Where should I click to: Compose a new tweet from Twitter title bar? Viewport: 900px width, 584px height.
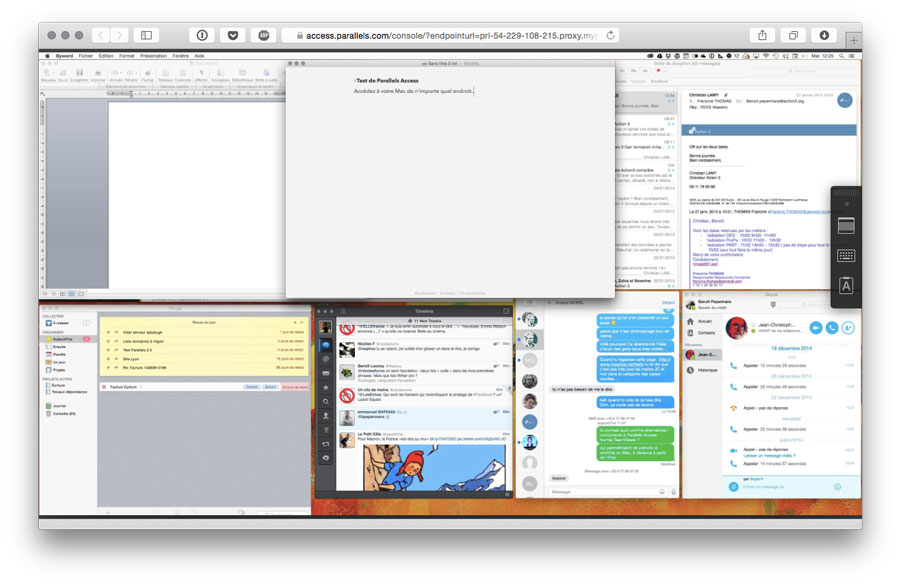pyautogui.click(x=506, y=311)
